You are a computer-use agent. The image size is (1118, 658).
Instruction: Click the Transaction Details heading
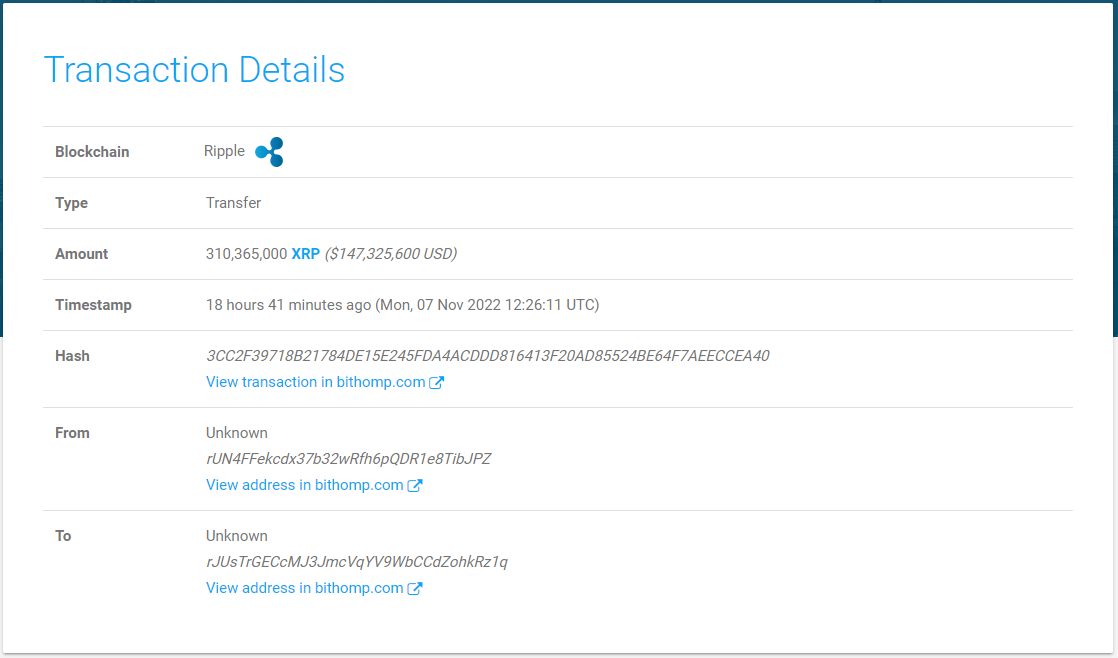(194, 70)
